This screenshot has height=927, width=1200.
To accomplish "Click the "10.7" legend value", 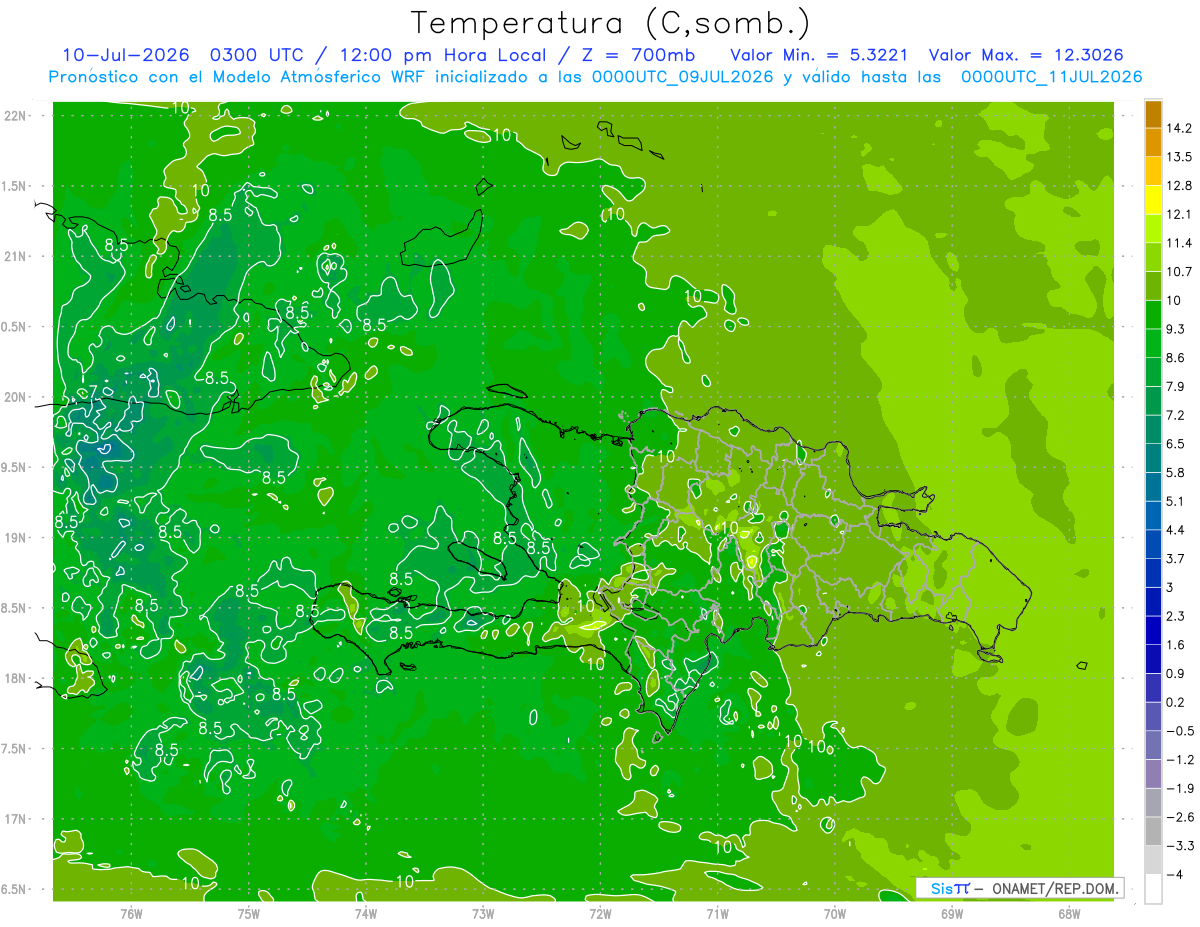I will [x=1179, y=272].
